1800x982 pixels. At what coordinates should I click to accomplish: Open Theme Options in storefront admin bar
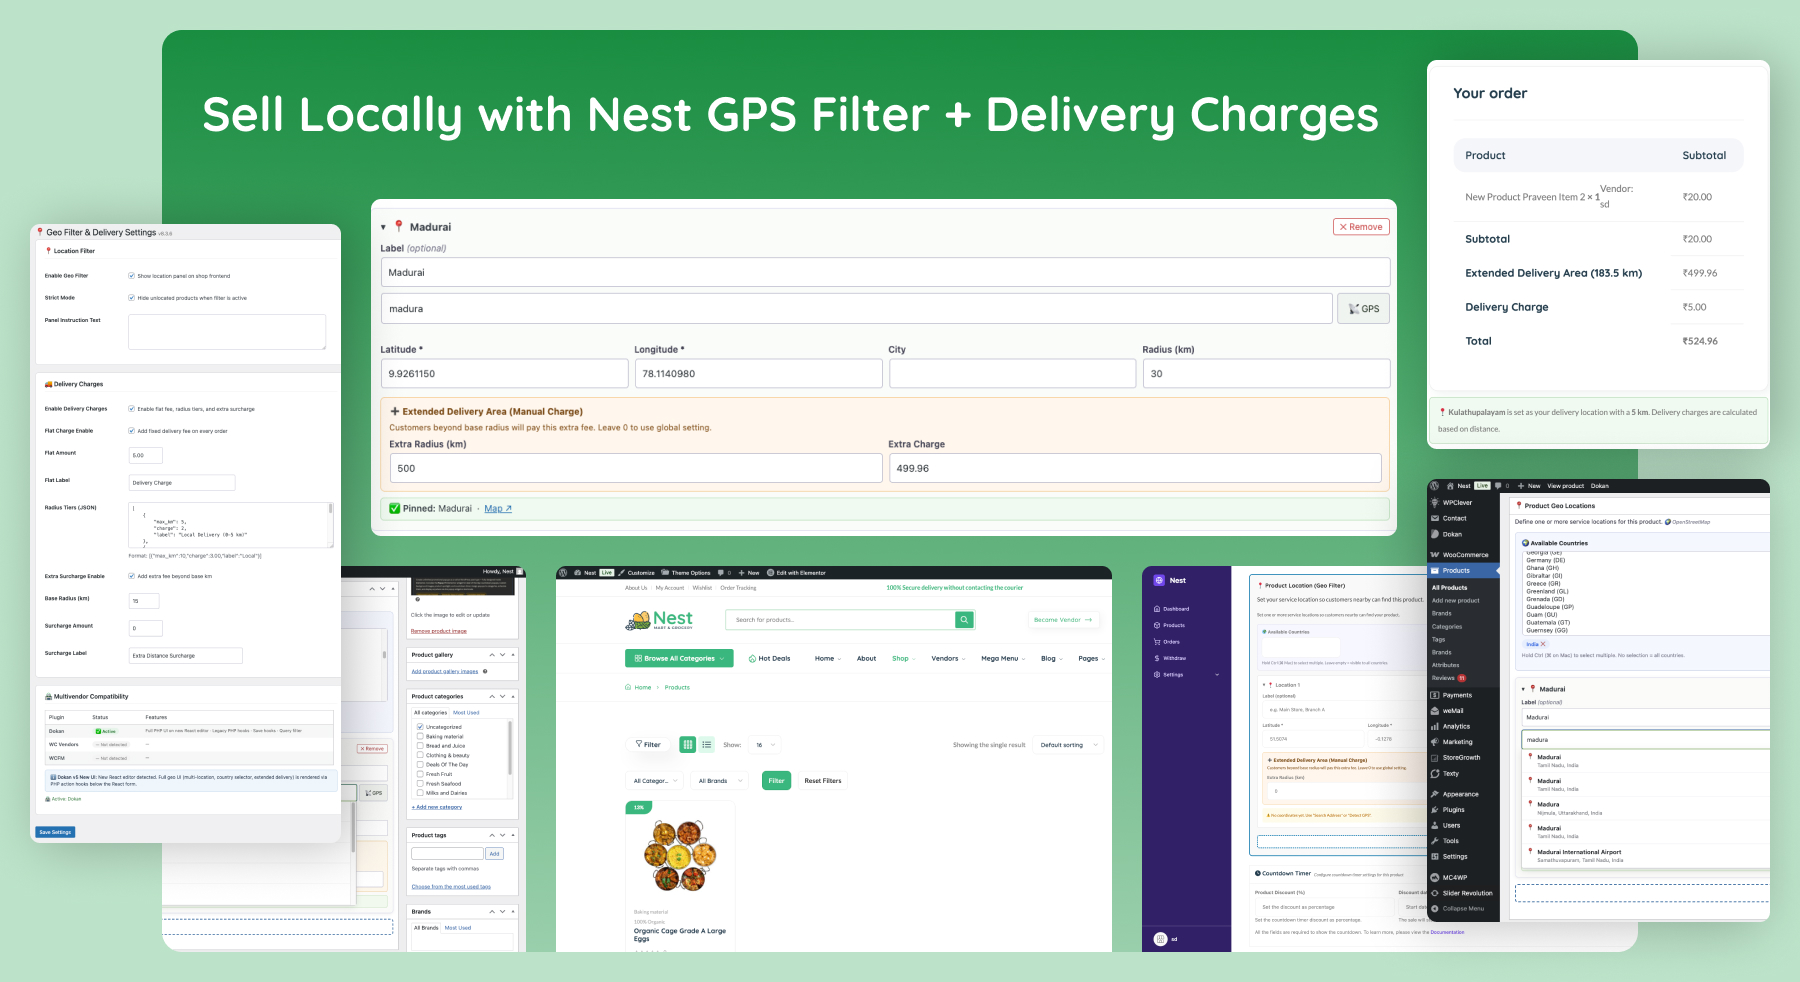pos(686,573)
